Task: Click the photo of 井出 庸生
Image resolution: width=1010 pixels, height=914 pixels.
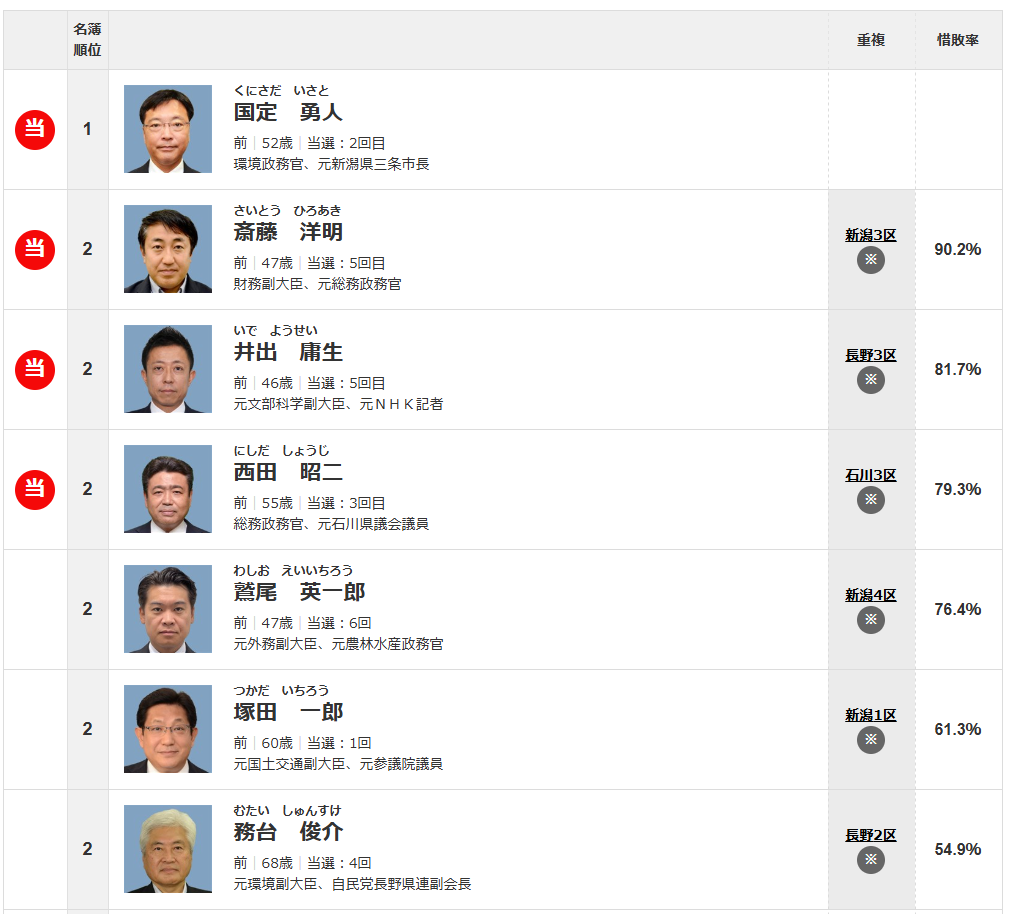Action: 167,369
